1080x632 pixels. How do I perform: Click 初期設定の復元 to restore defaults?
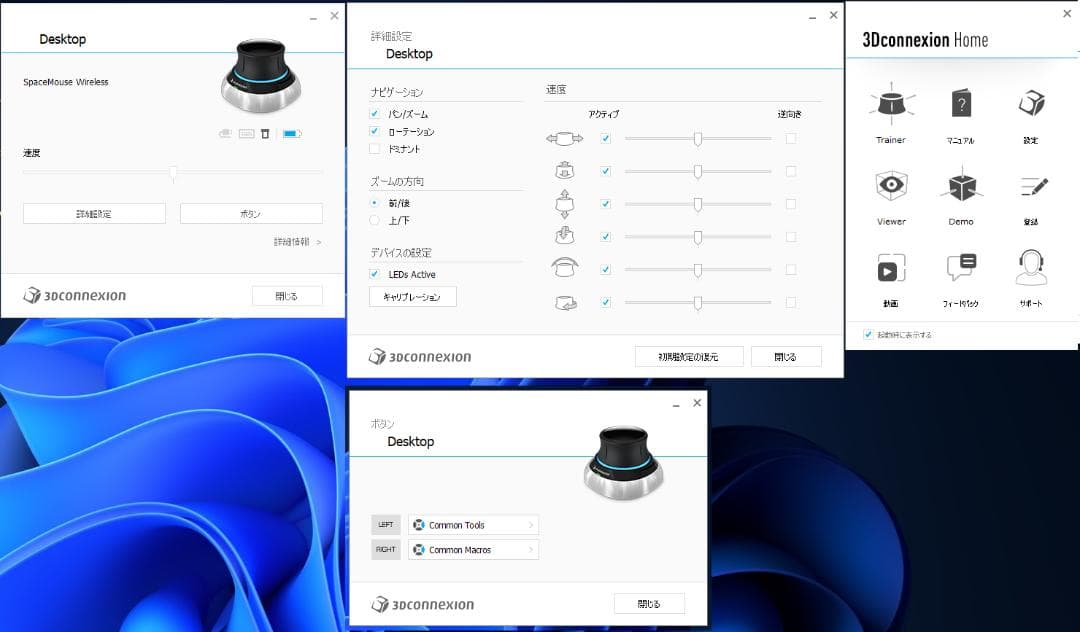(689, 356)
